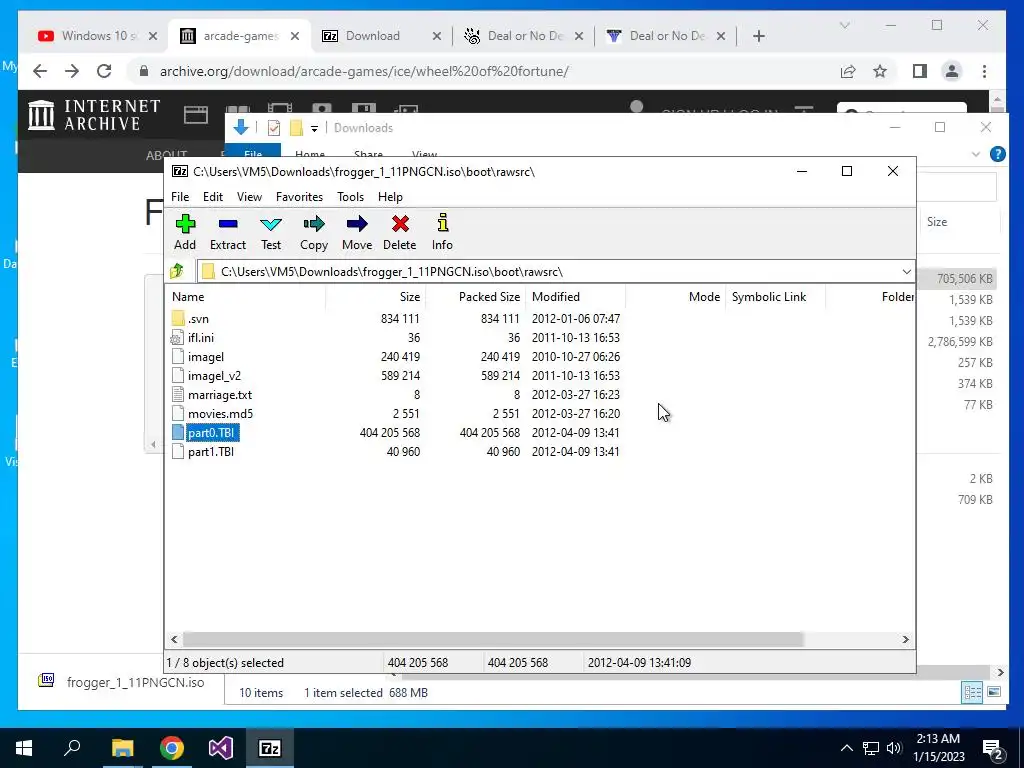Open 7-Zip Favorites menu
1024x768 pixels.
299,197
